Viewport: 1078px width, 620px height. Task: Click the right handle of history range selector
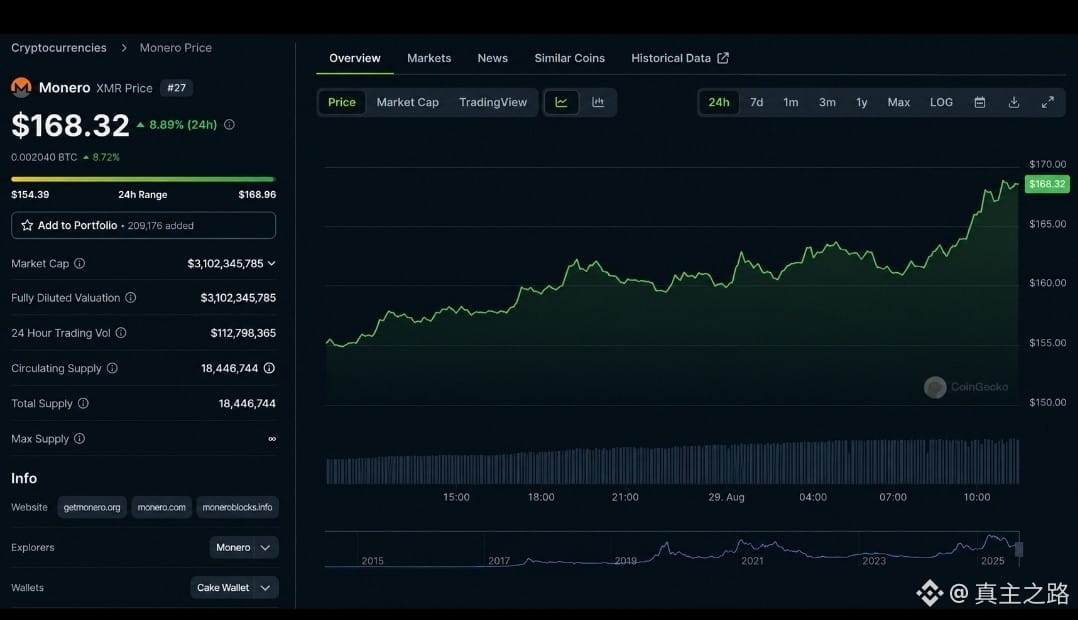point(1019,549)
